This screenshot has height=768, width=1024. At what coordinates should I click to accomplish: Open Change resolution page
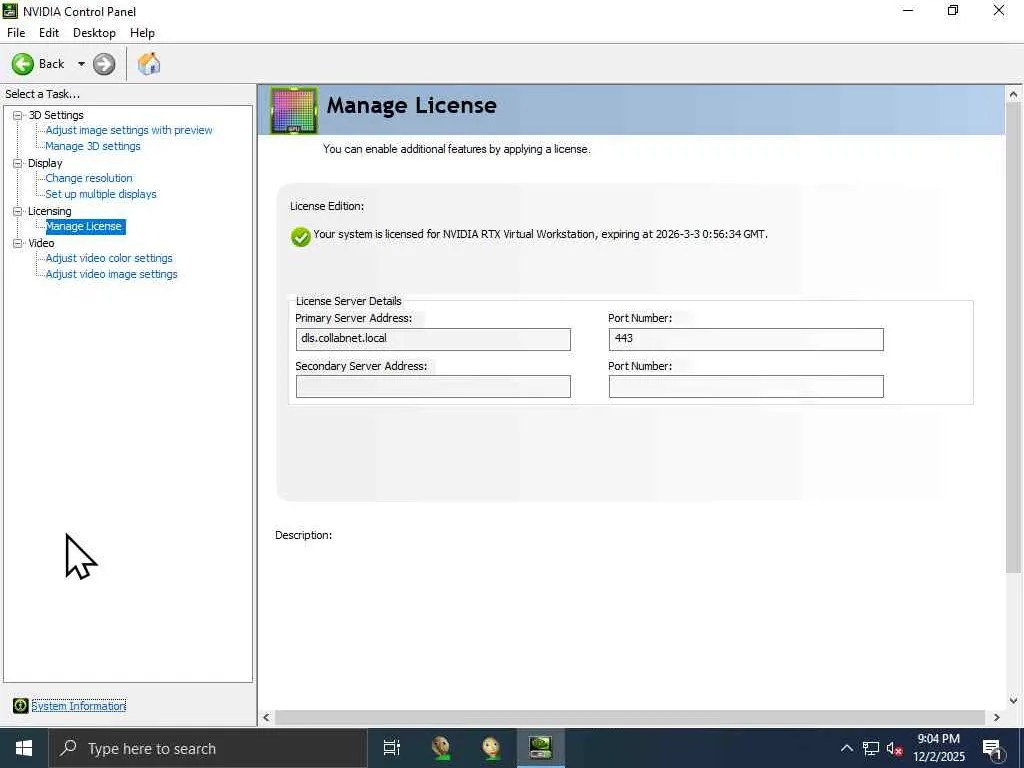click(x=89, y=178)
